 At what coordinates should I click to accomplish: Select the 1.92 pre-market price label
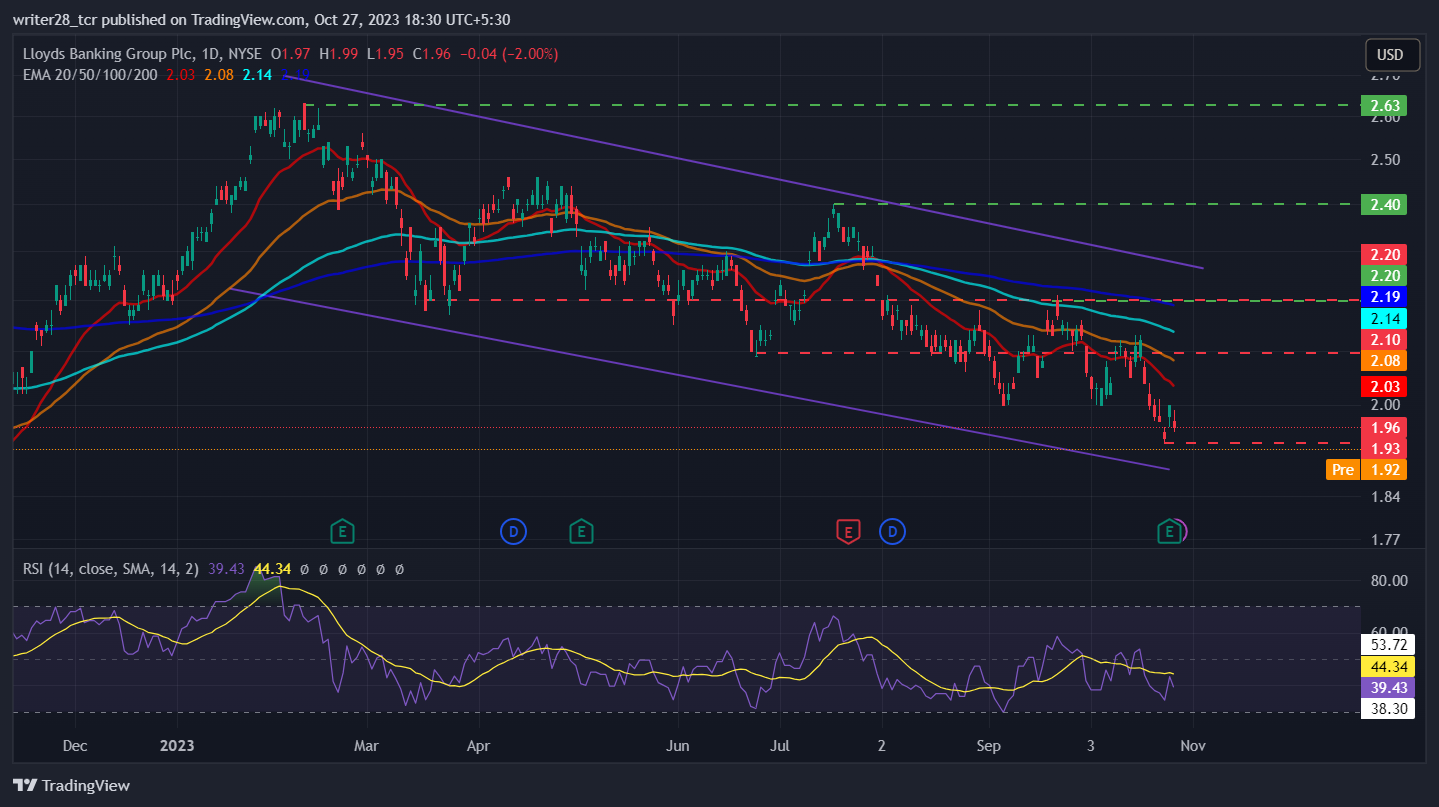pyautogui.click(x=1384, y=469)
